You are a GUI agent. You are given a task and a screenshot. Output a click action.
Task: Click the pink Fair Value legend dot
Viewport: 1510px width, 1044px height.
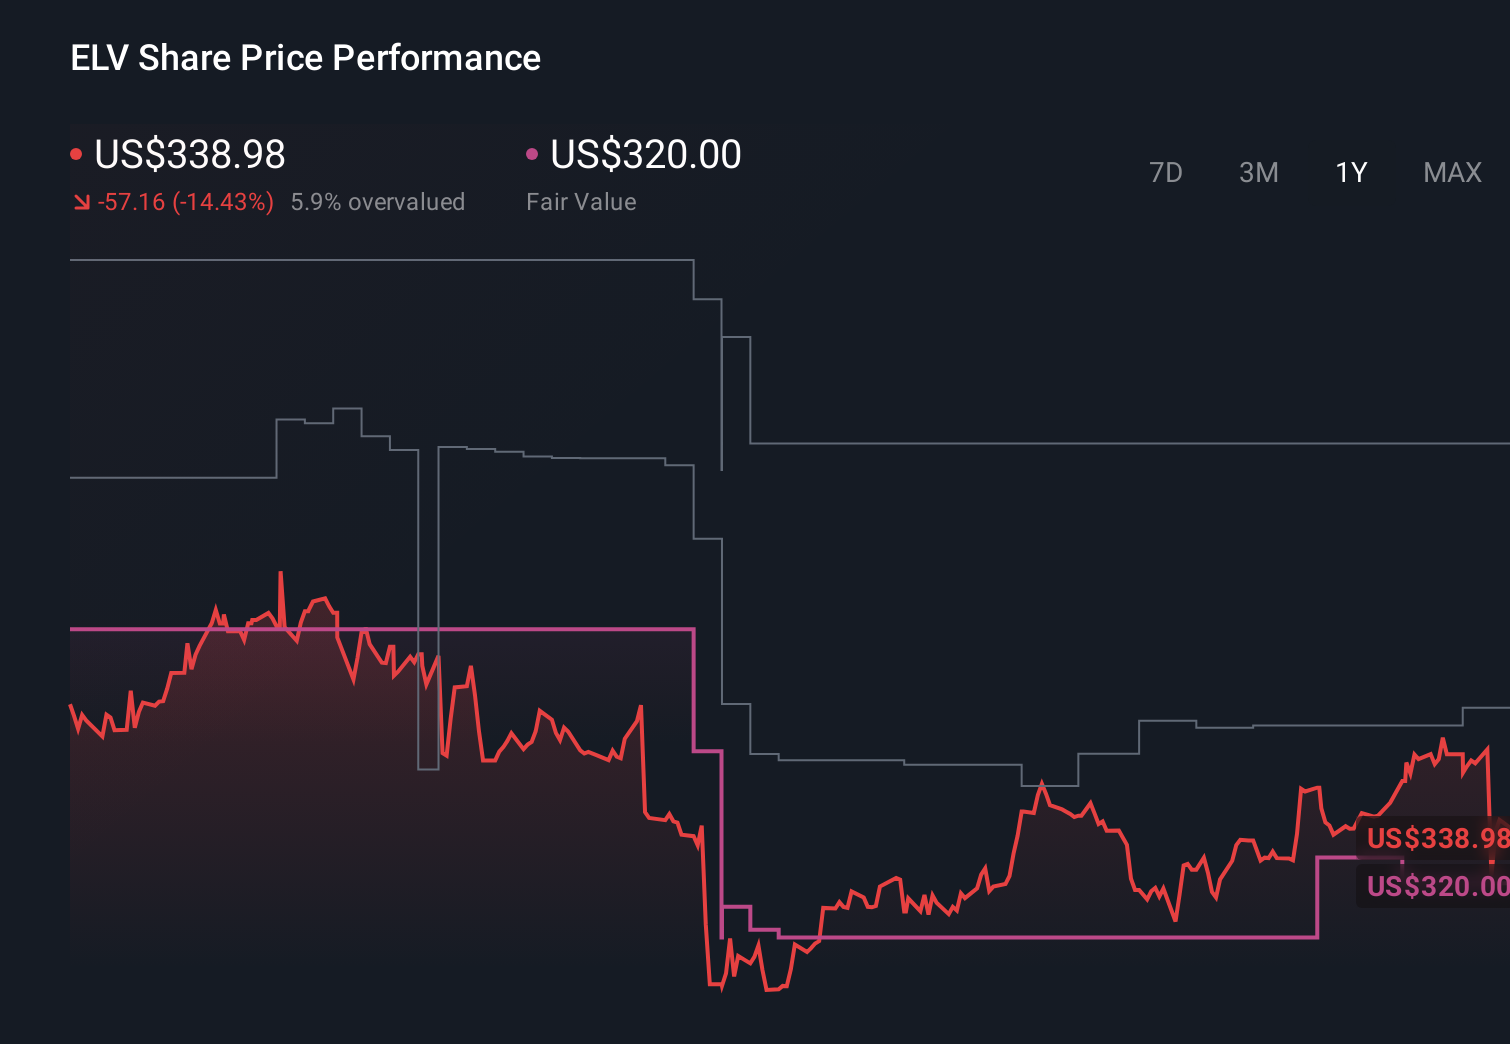click(533, 153)
